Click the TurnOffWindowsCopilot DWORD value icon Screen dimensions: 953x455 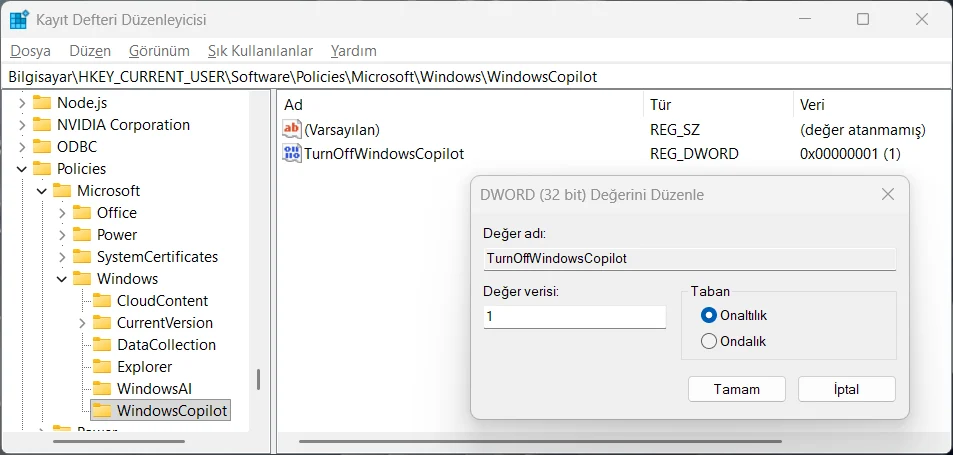[x=292, y=154]
